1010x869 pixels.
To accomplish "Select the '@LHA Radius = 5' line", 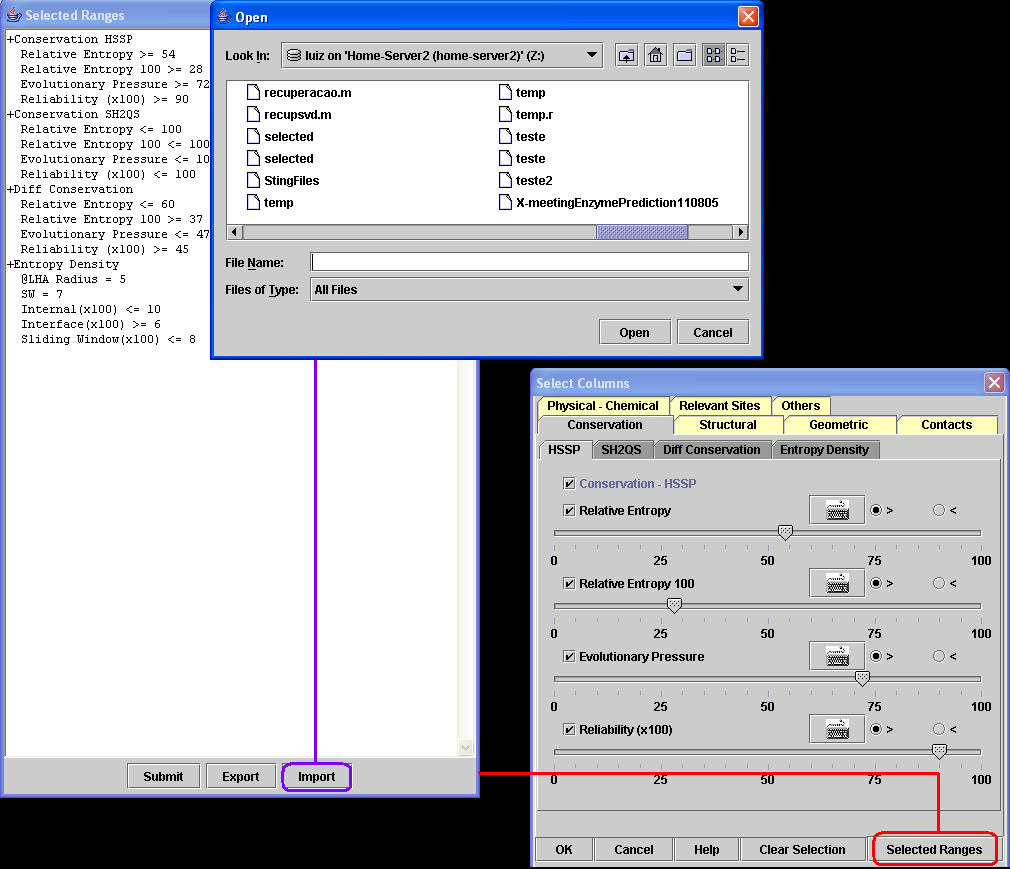I will click(x=73, y=279).
